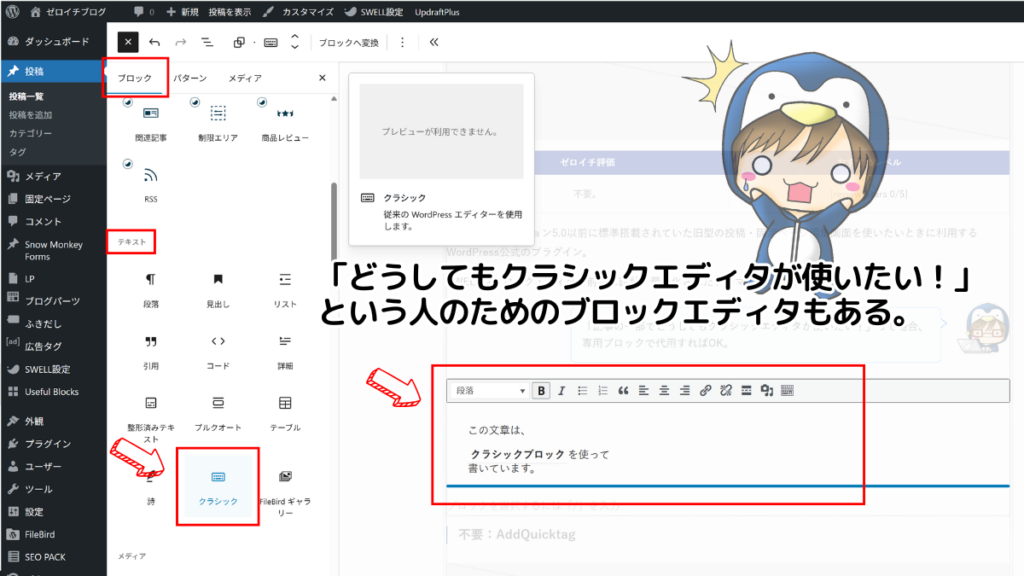Align text right in classic toolbar

point(684,391)
